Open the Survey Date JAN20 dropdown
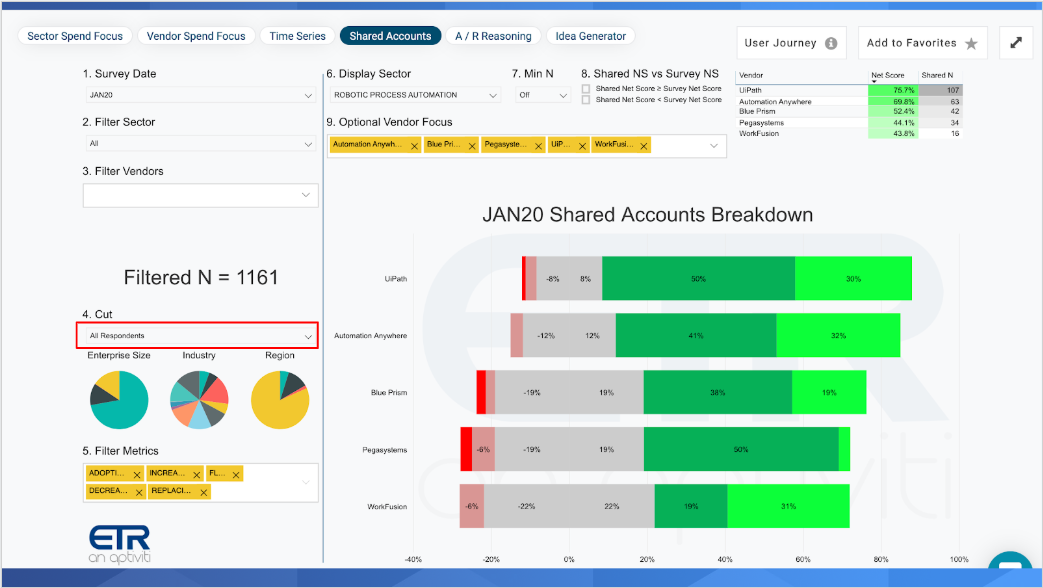Screen dimensions: 1043x588 pyautogui.click(x=200, y=95)
